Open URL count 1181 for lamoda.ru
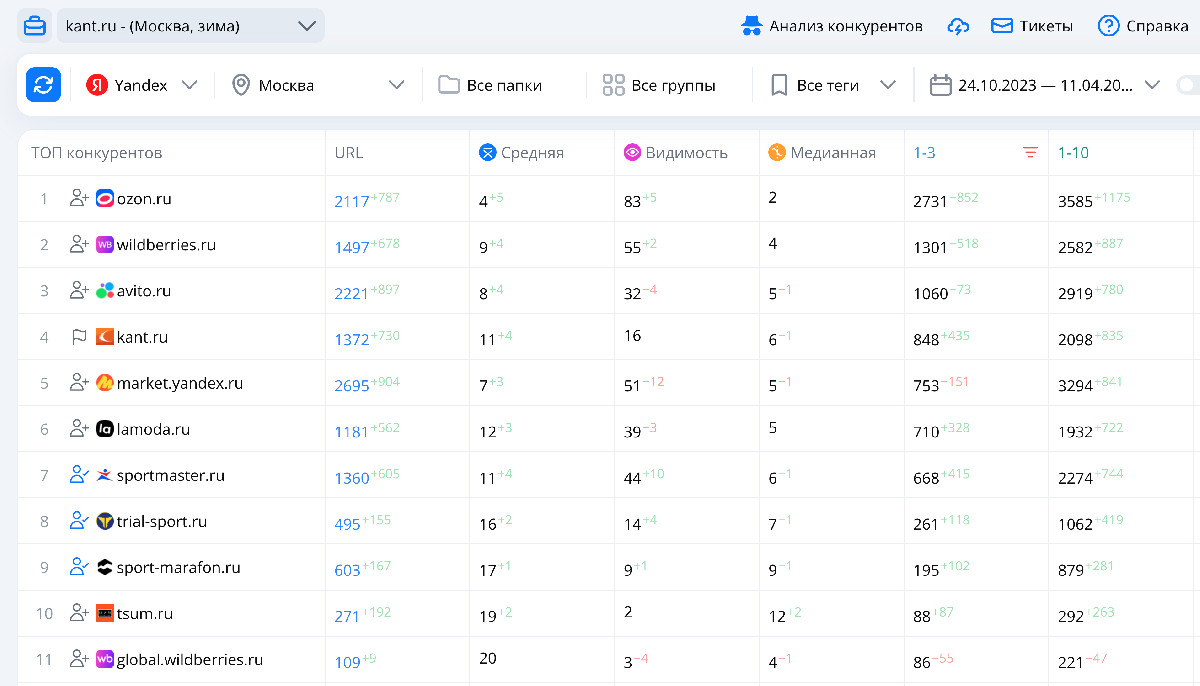The height and width of the screenshot is (686, 1200). (x=352, y=431)
